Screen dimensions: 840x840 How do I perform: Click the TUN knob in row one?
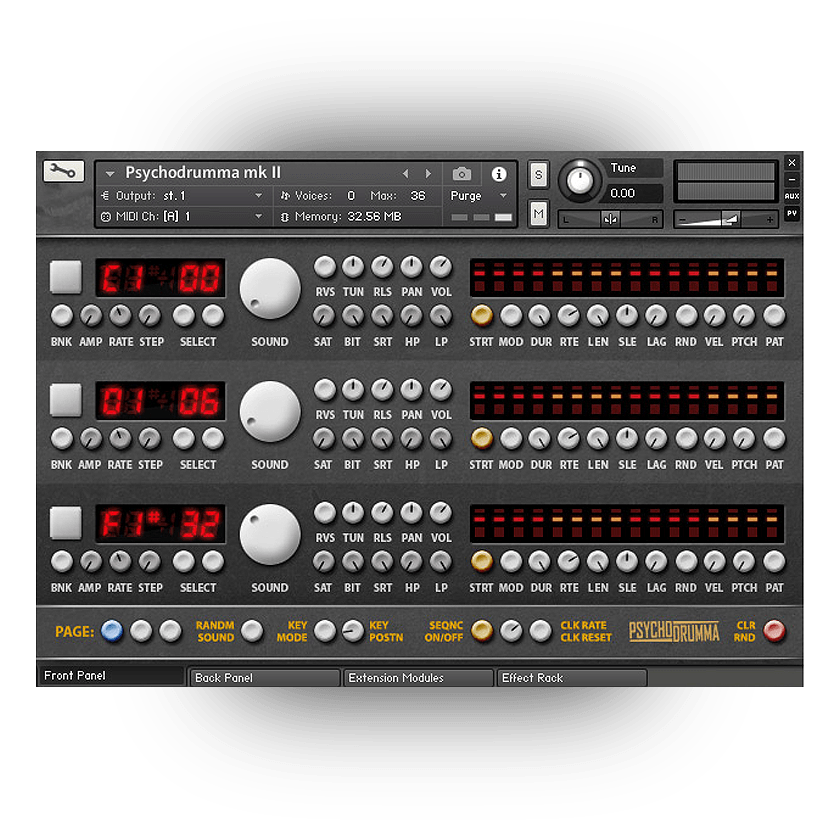pyautogui.click(x=353, y=267)
